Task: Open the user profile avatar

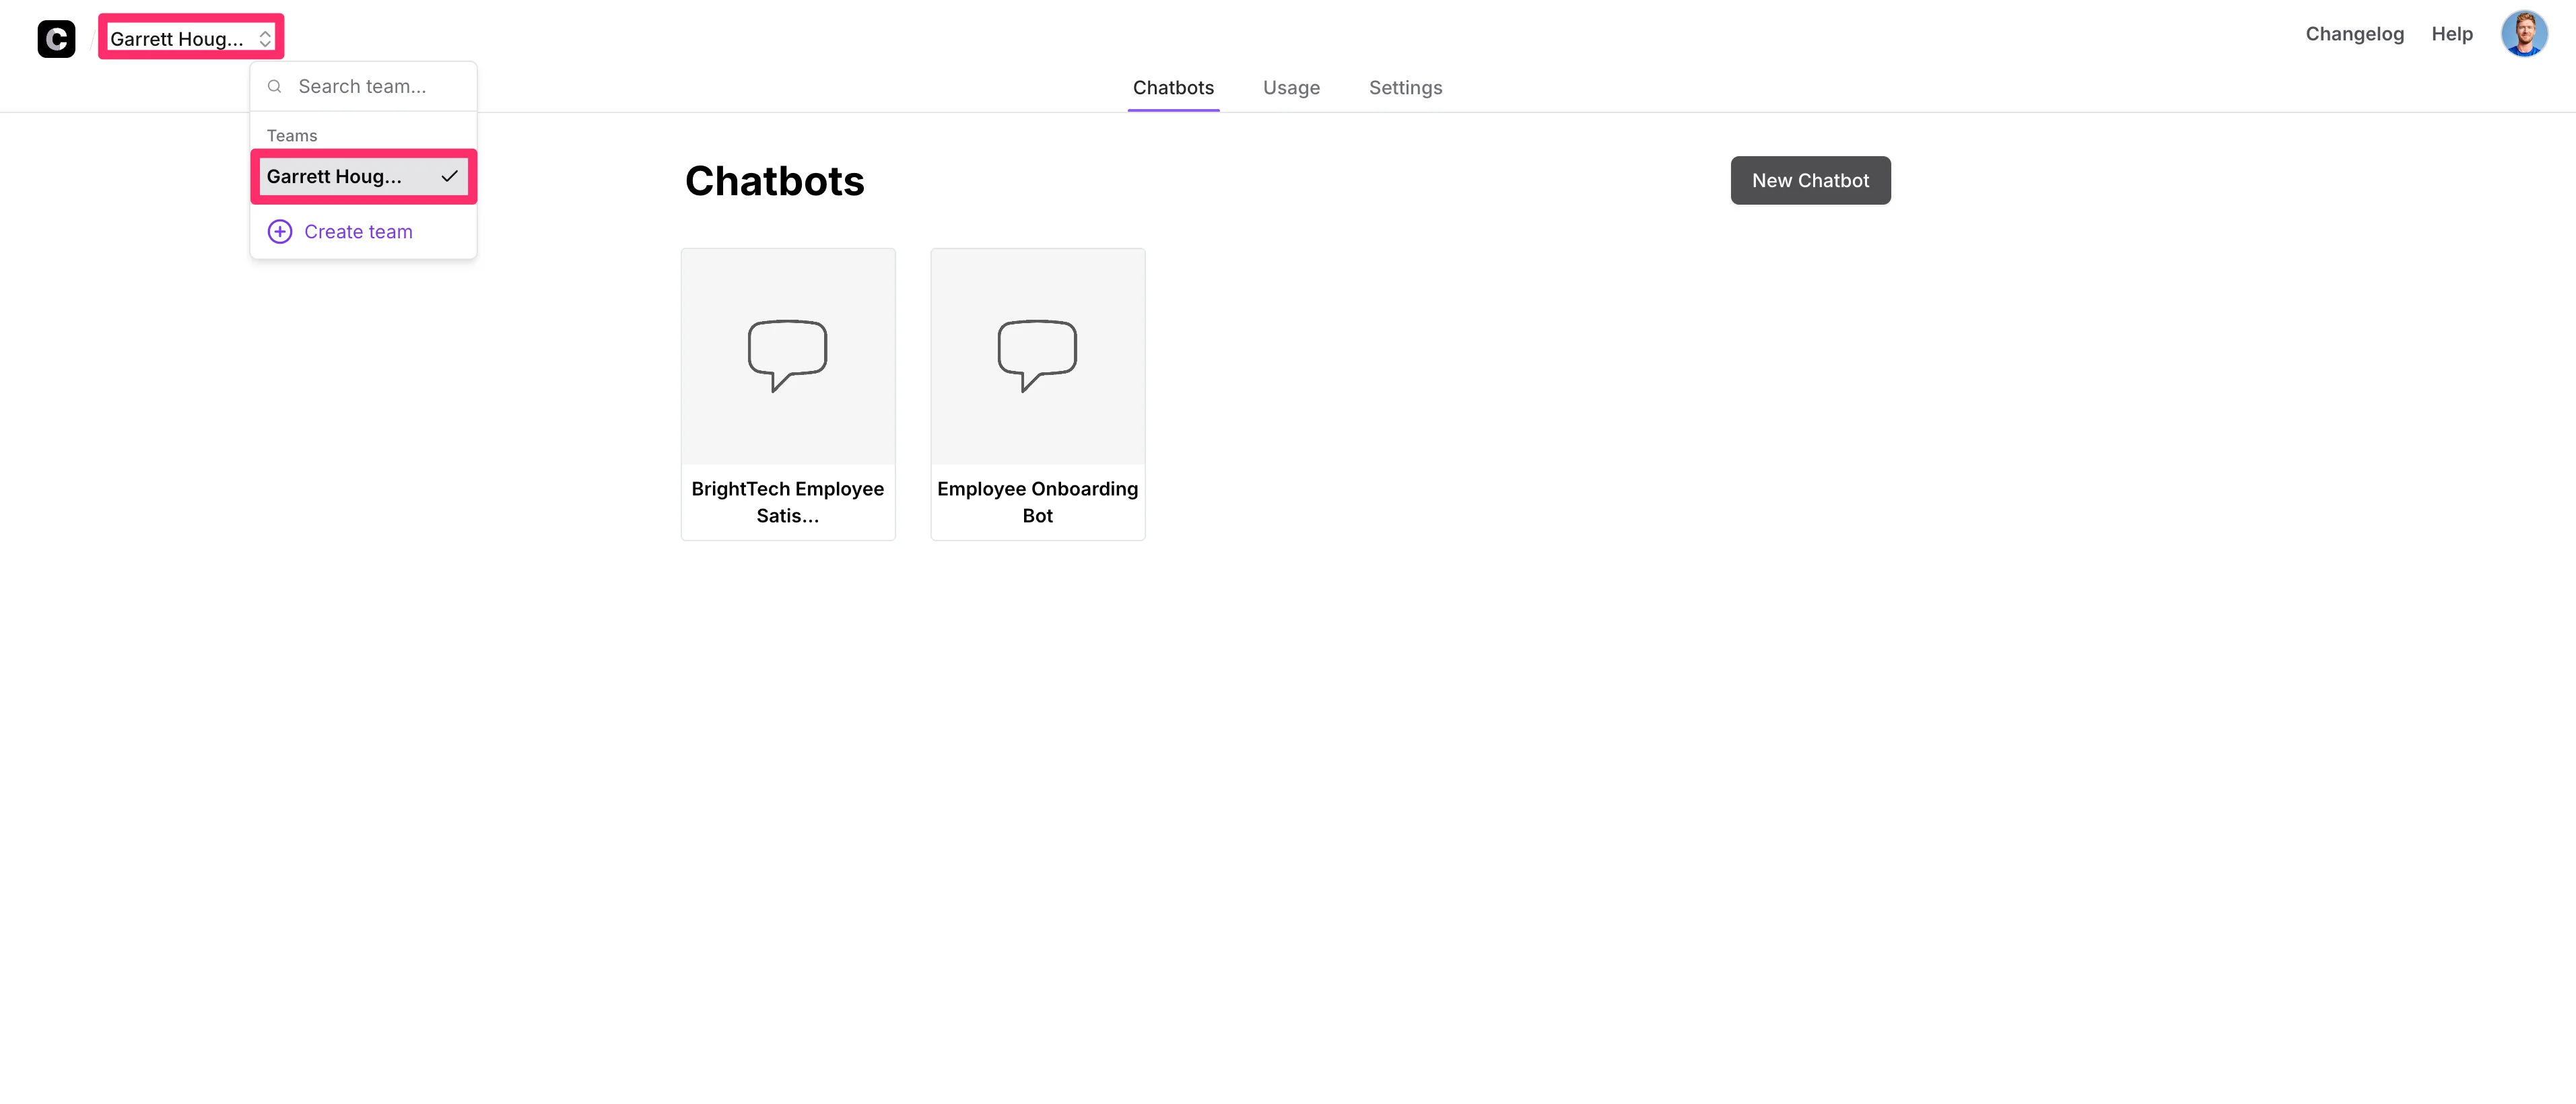Action: point(2523,34)
